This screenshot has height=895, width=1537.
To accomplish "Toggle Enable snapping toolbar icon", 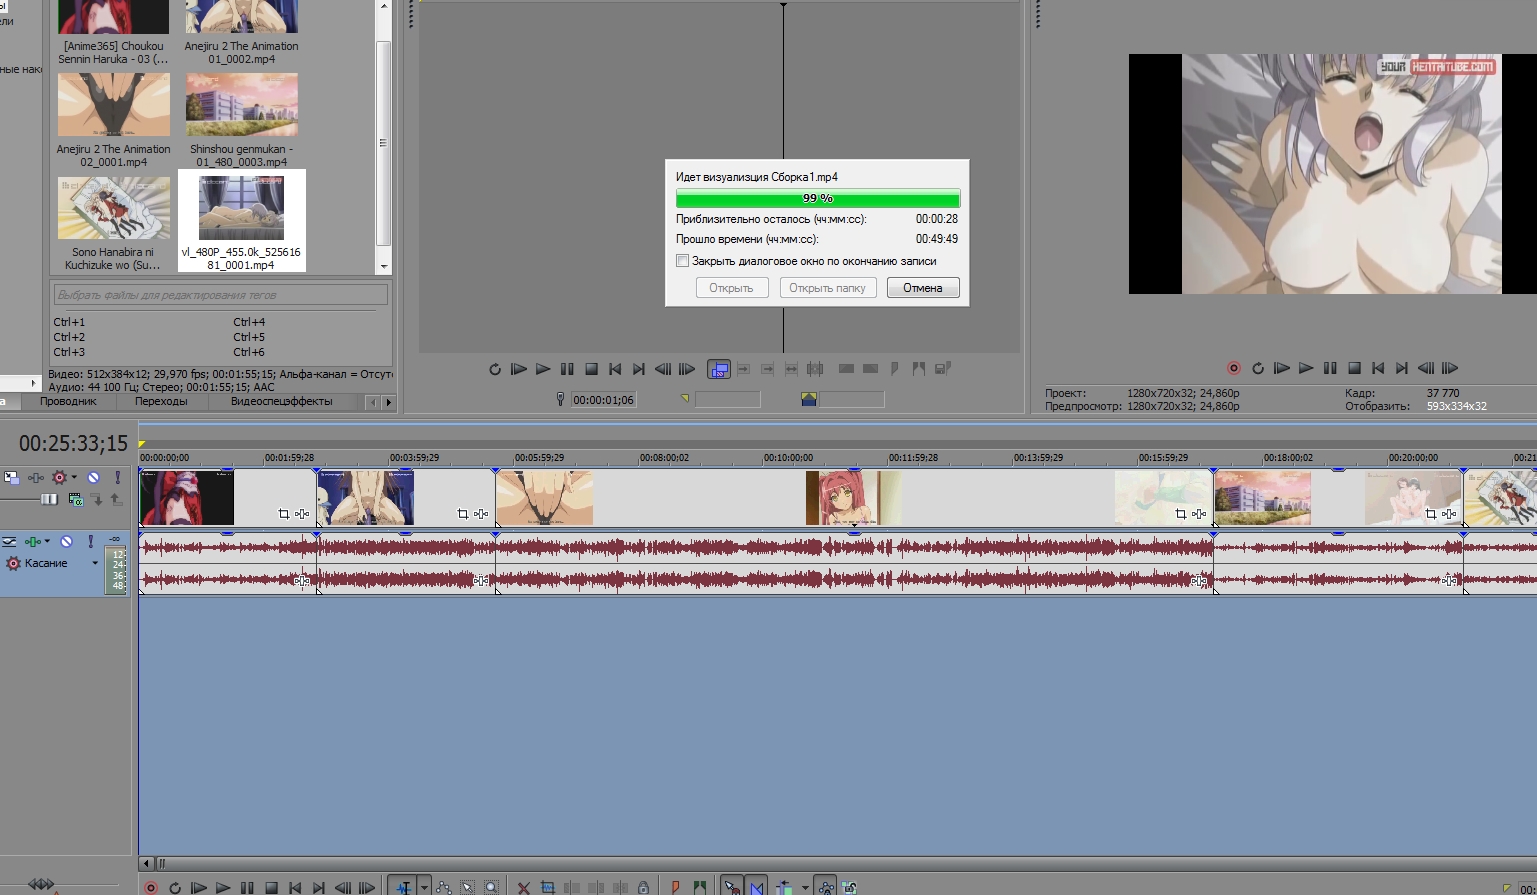I will pos(732,887).
